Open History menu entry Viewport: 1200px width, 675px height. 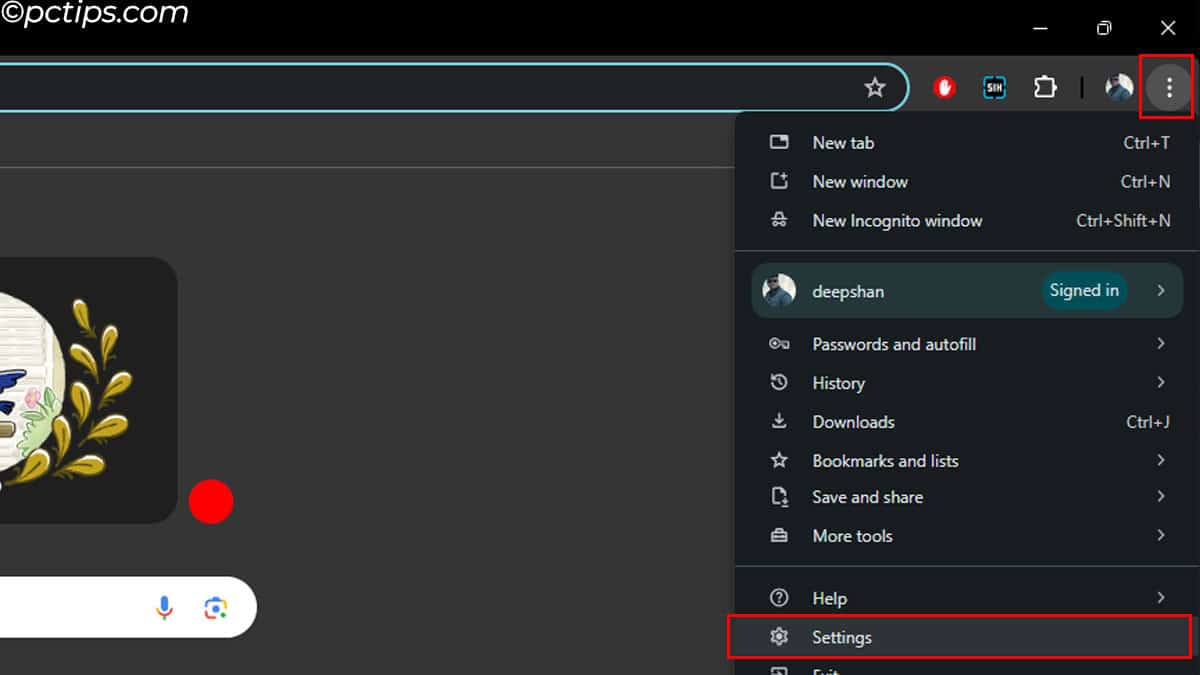(967, 383)
